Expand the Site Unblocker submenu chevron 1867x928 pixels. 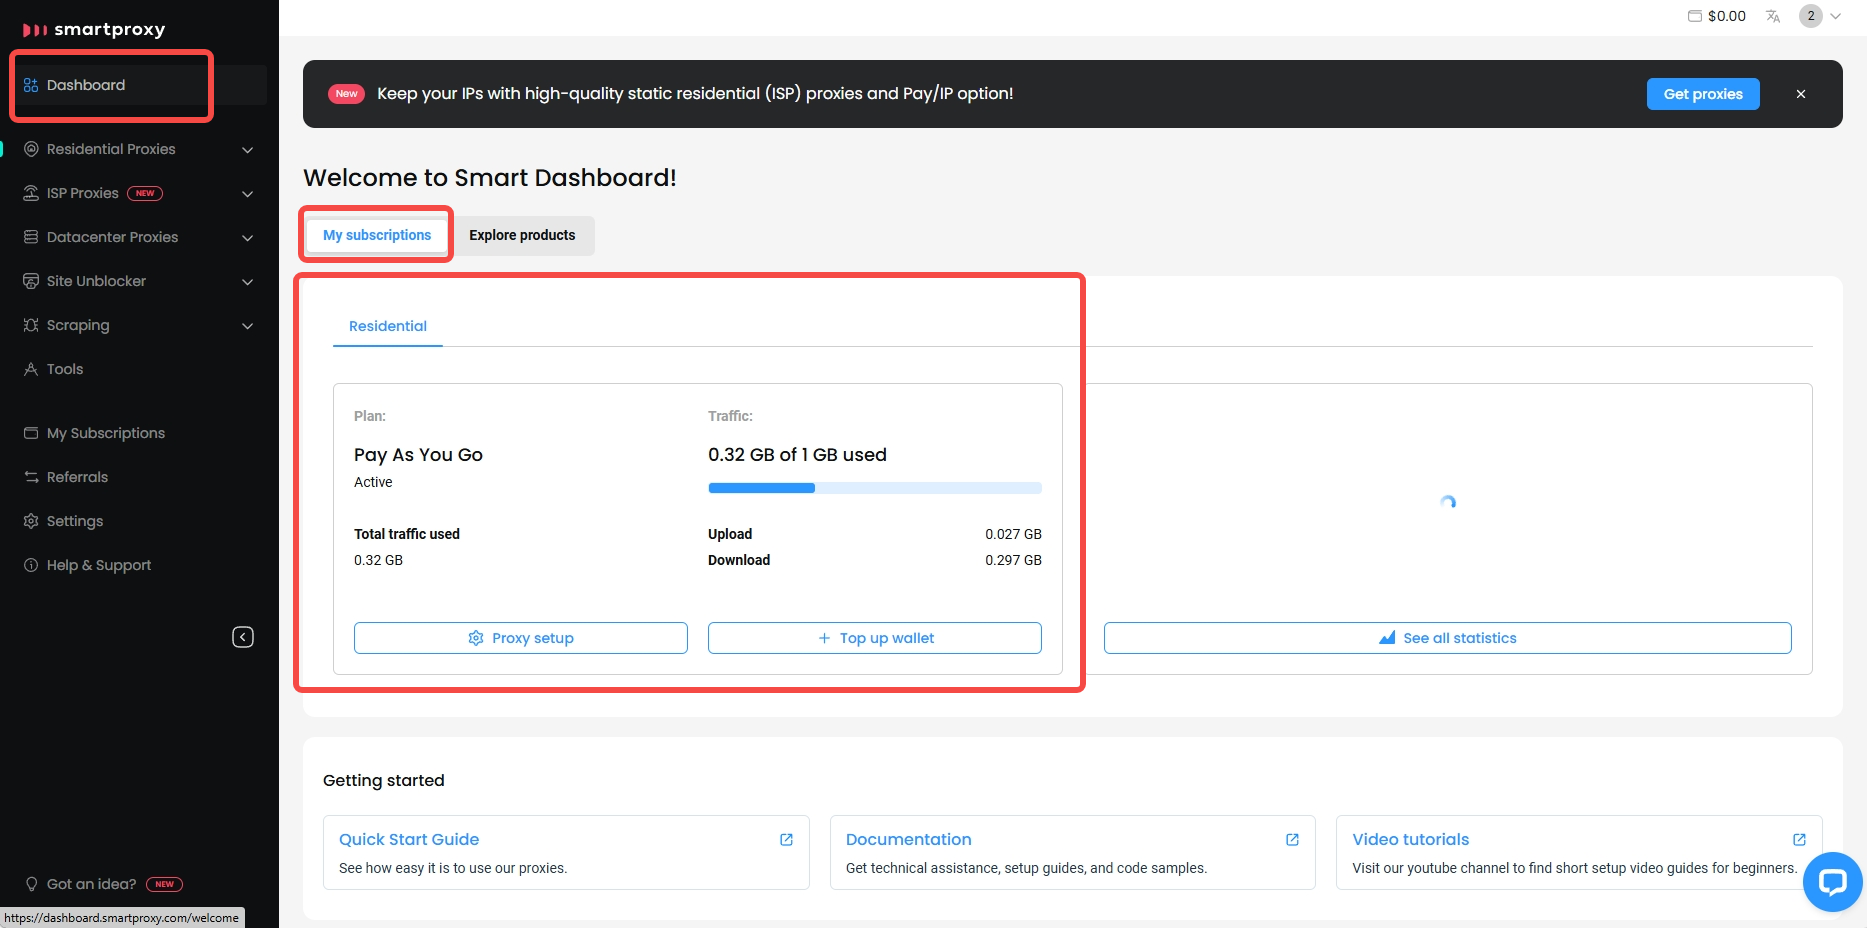point(247,282)
